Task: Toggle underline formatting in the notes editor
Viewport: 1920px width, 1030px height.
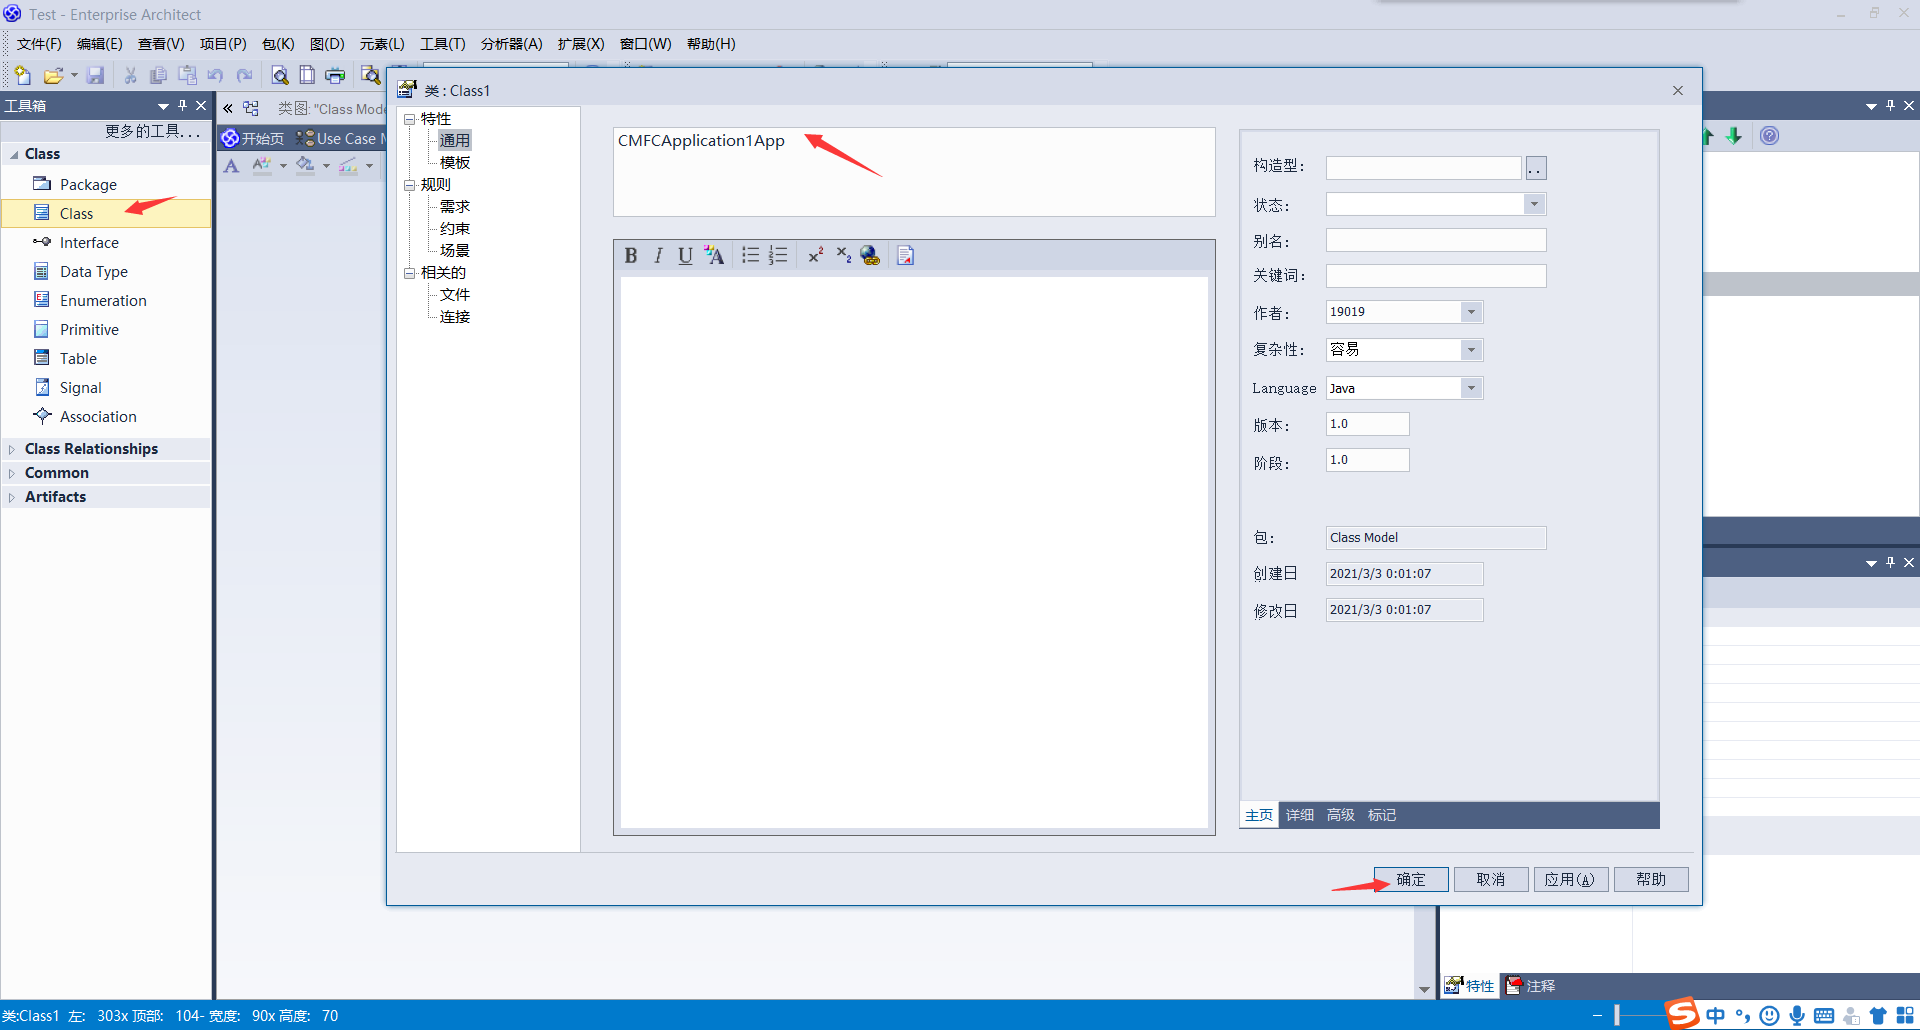Action: (685, 255)
